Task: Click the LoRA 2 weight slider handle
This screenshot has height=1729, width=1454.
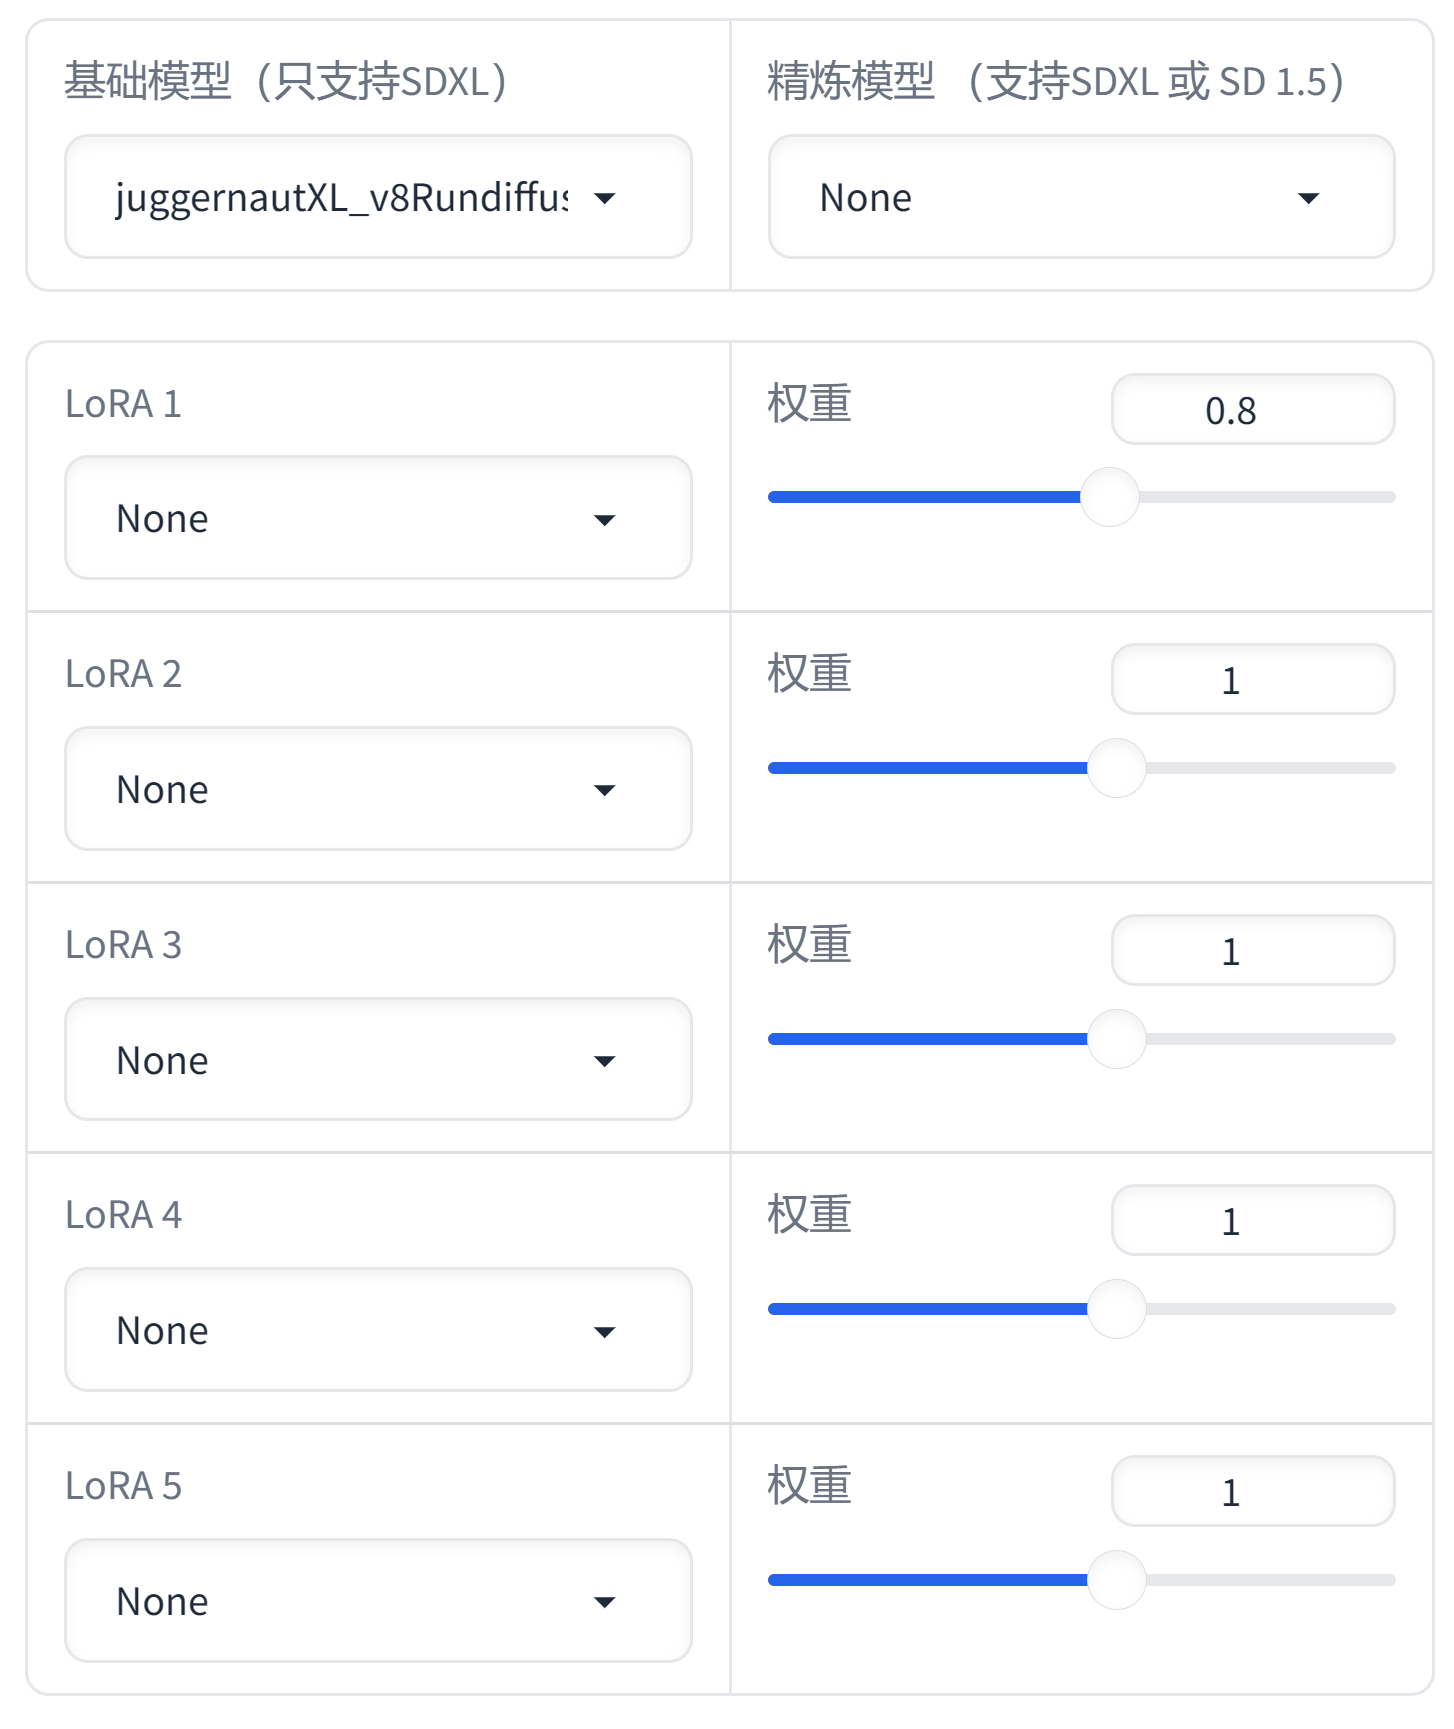Action: 1116,768
